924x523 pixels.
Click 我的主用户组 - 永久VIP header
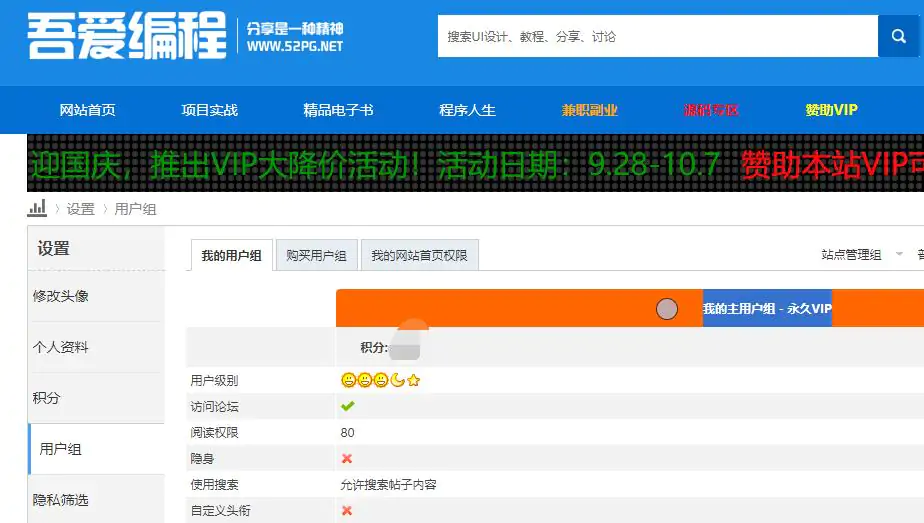point(767,309)
